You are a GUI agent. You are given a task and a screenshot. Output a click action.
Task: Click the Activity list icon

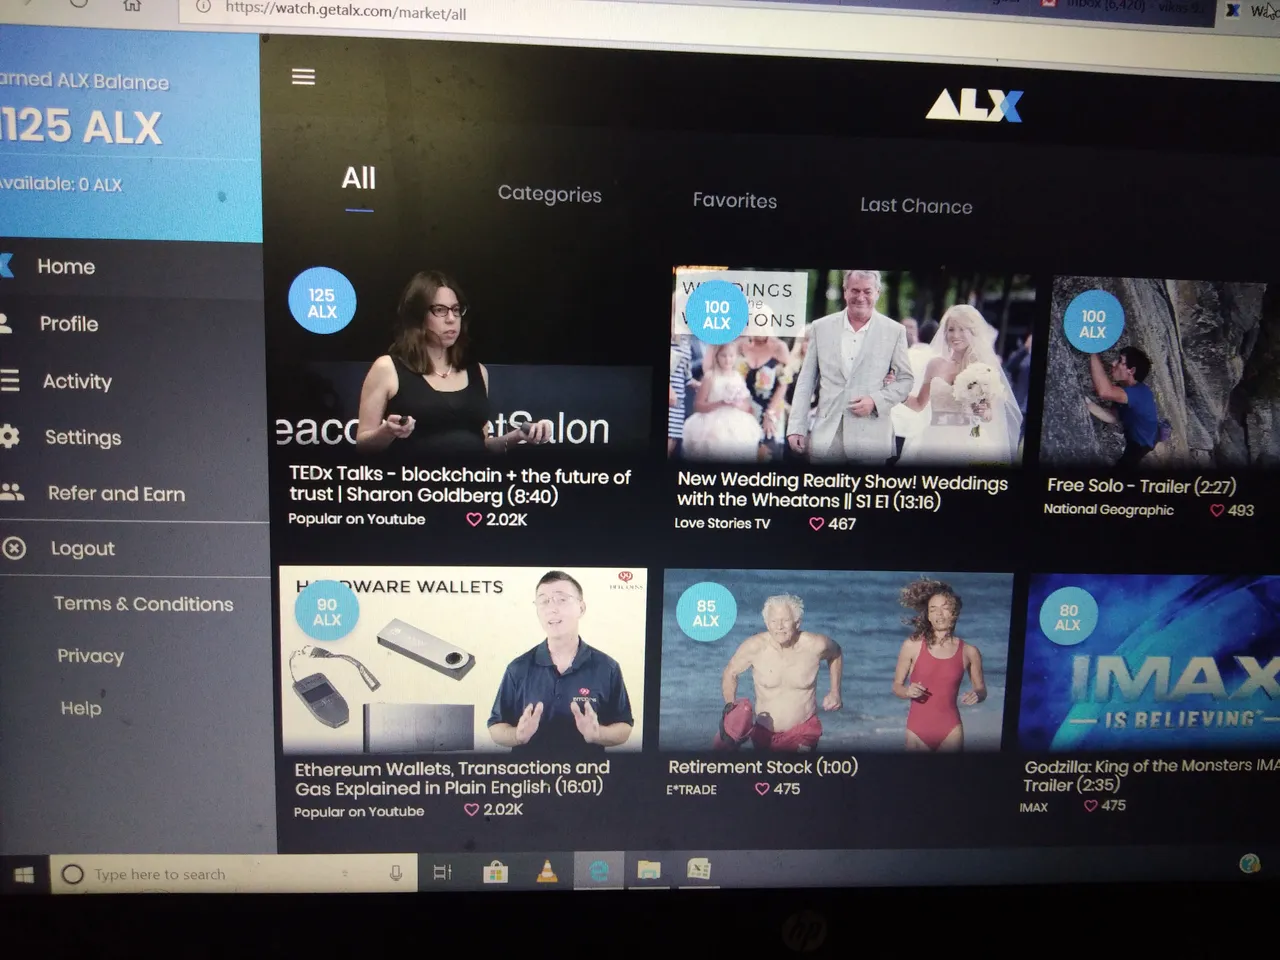(x=9, y=380)
